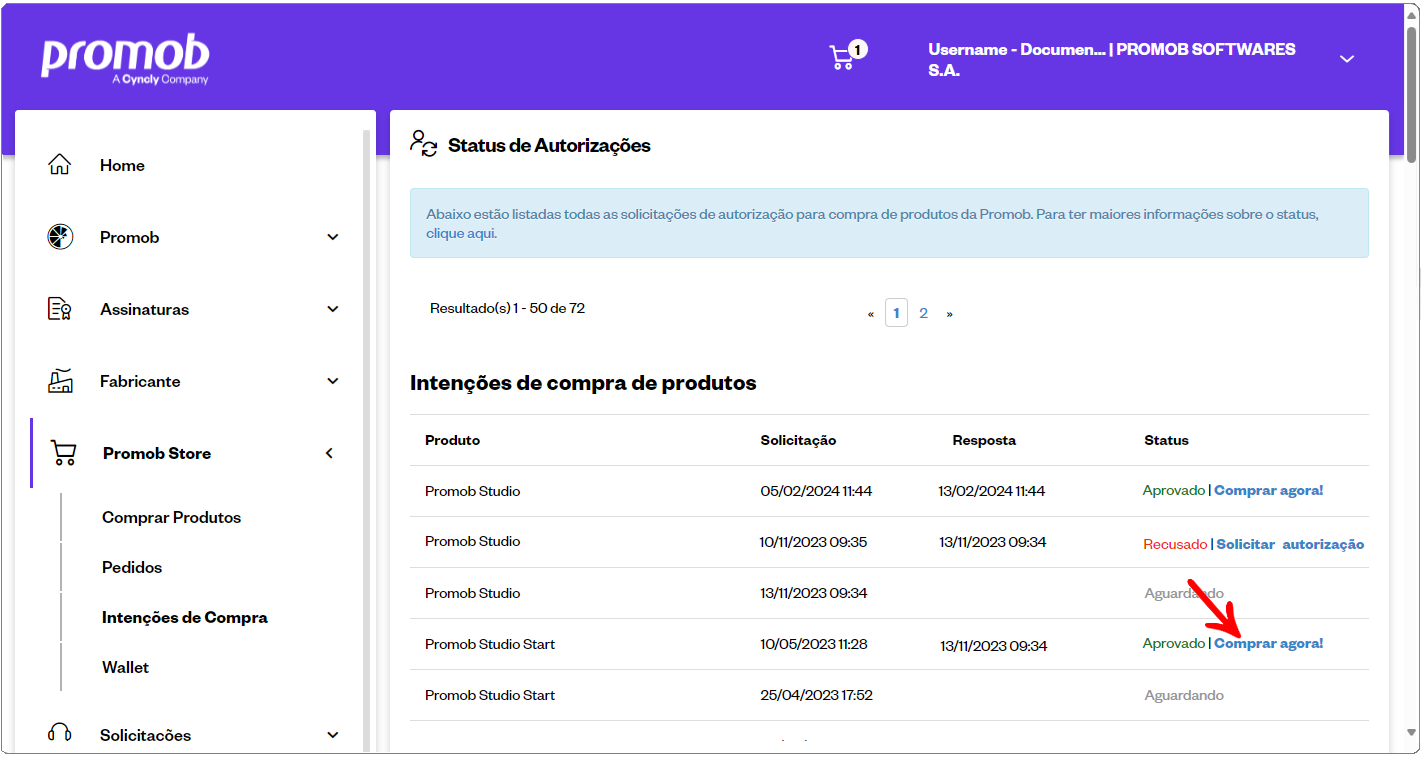Click Comprar agora! for Promob Studio 05/02/2024
This screenshot has width=1425, height=772.
pos(1268,491)
